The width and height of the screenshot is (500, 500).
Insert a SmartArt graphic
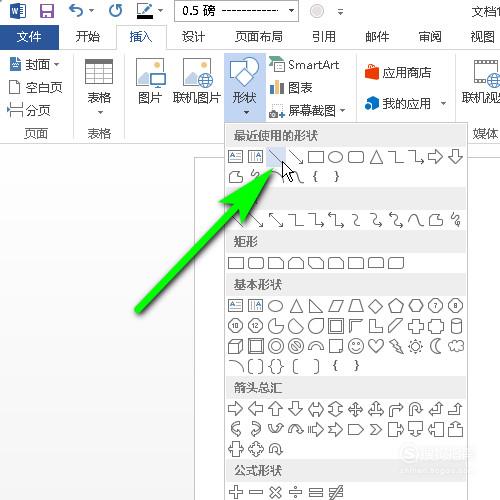pyautogui.click(x=304, y=65)
